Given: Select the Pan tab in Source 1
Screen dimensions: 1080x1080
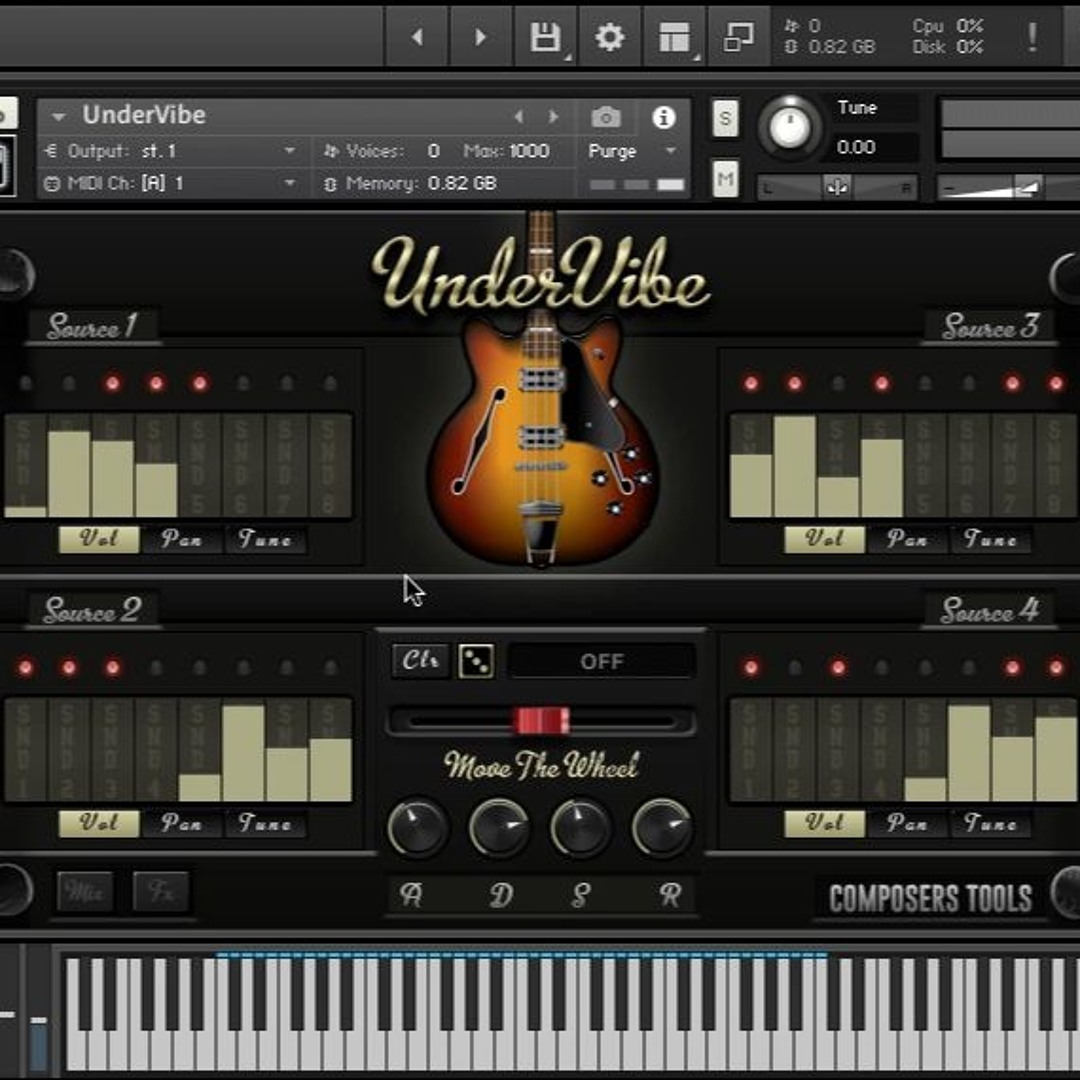Looking at the screenshot, I should pyautogui.click(x=181, y=539).
